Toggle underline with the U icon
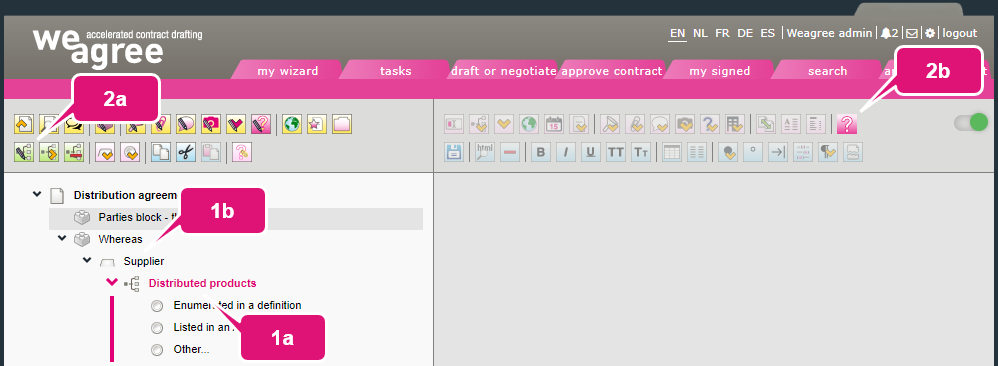Viewport: 998px width, 366px height. pos(591,152)
